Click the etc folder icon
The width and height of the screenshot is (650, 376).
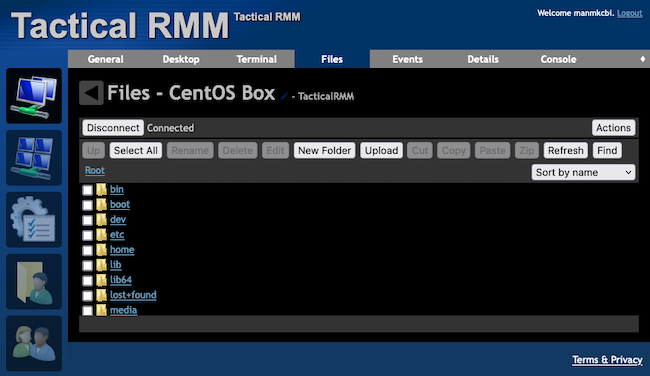pyautogui.click(x=101, y=235)
